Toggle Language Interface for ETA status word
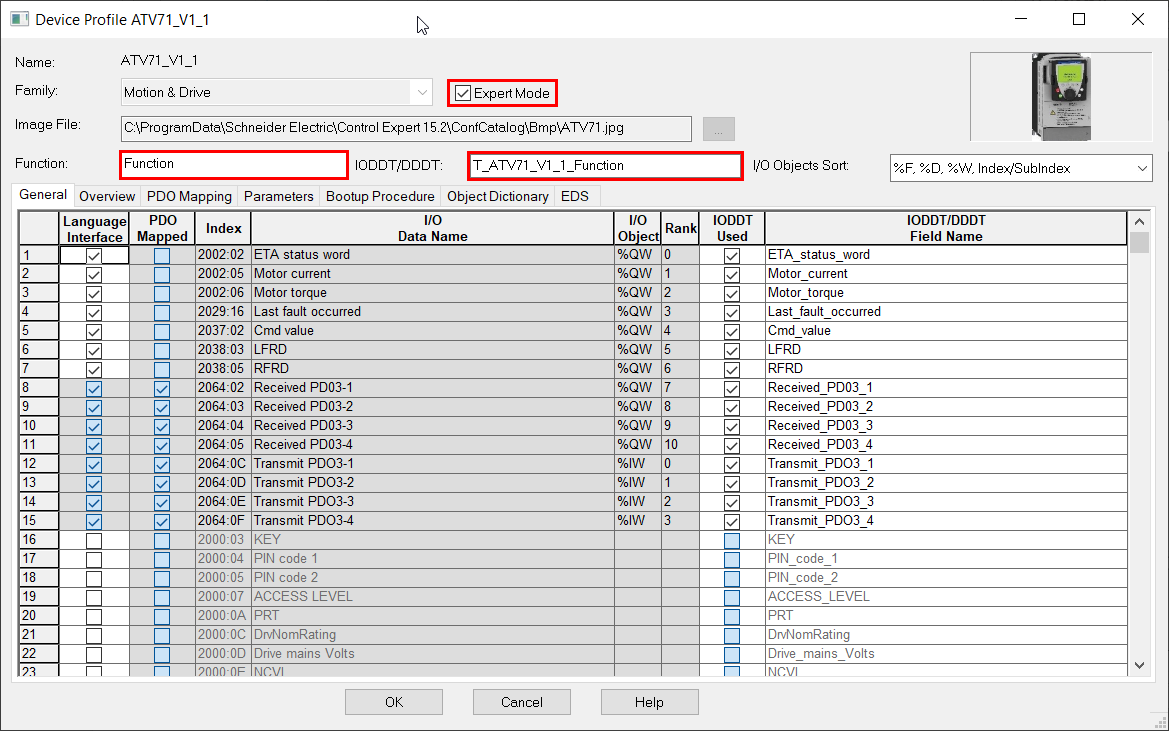1169x731 pixels. point(94,256)
